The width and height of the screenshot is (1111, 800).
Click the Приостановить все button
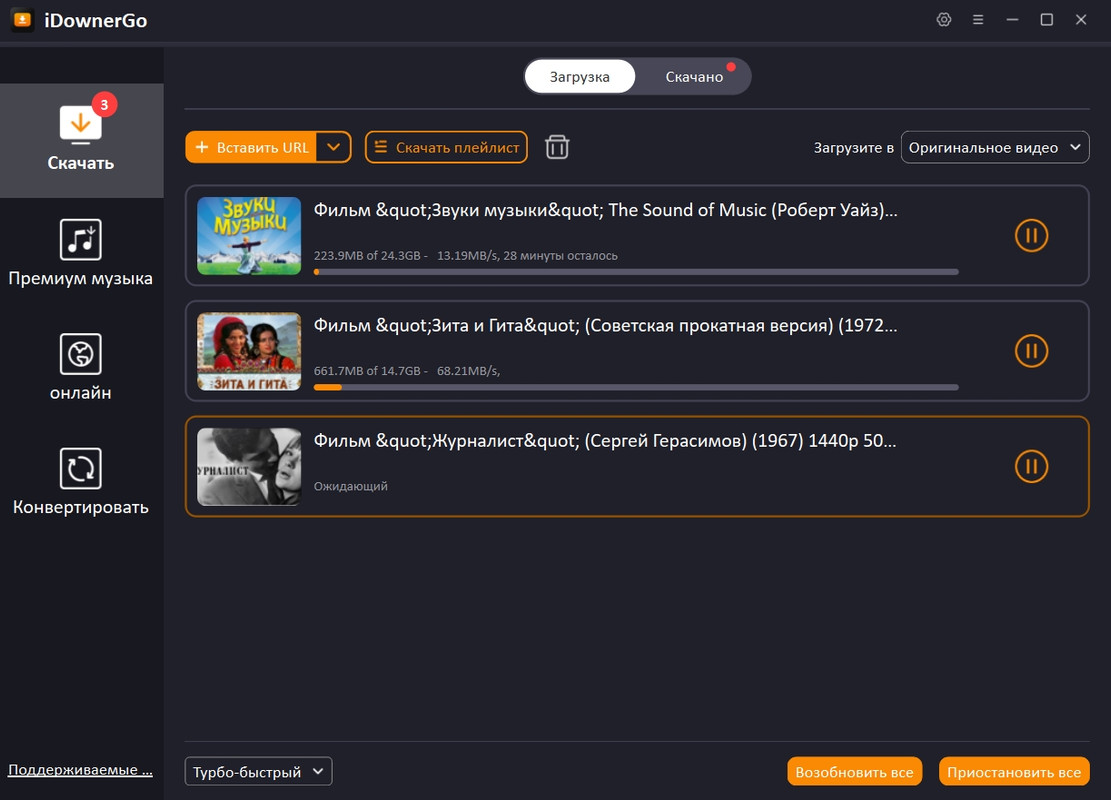click(1014, 772)
